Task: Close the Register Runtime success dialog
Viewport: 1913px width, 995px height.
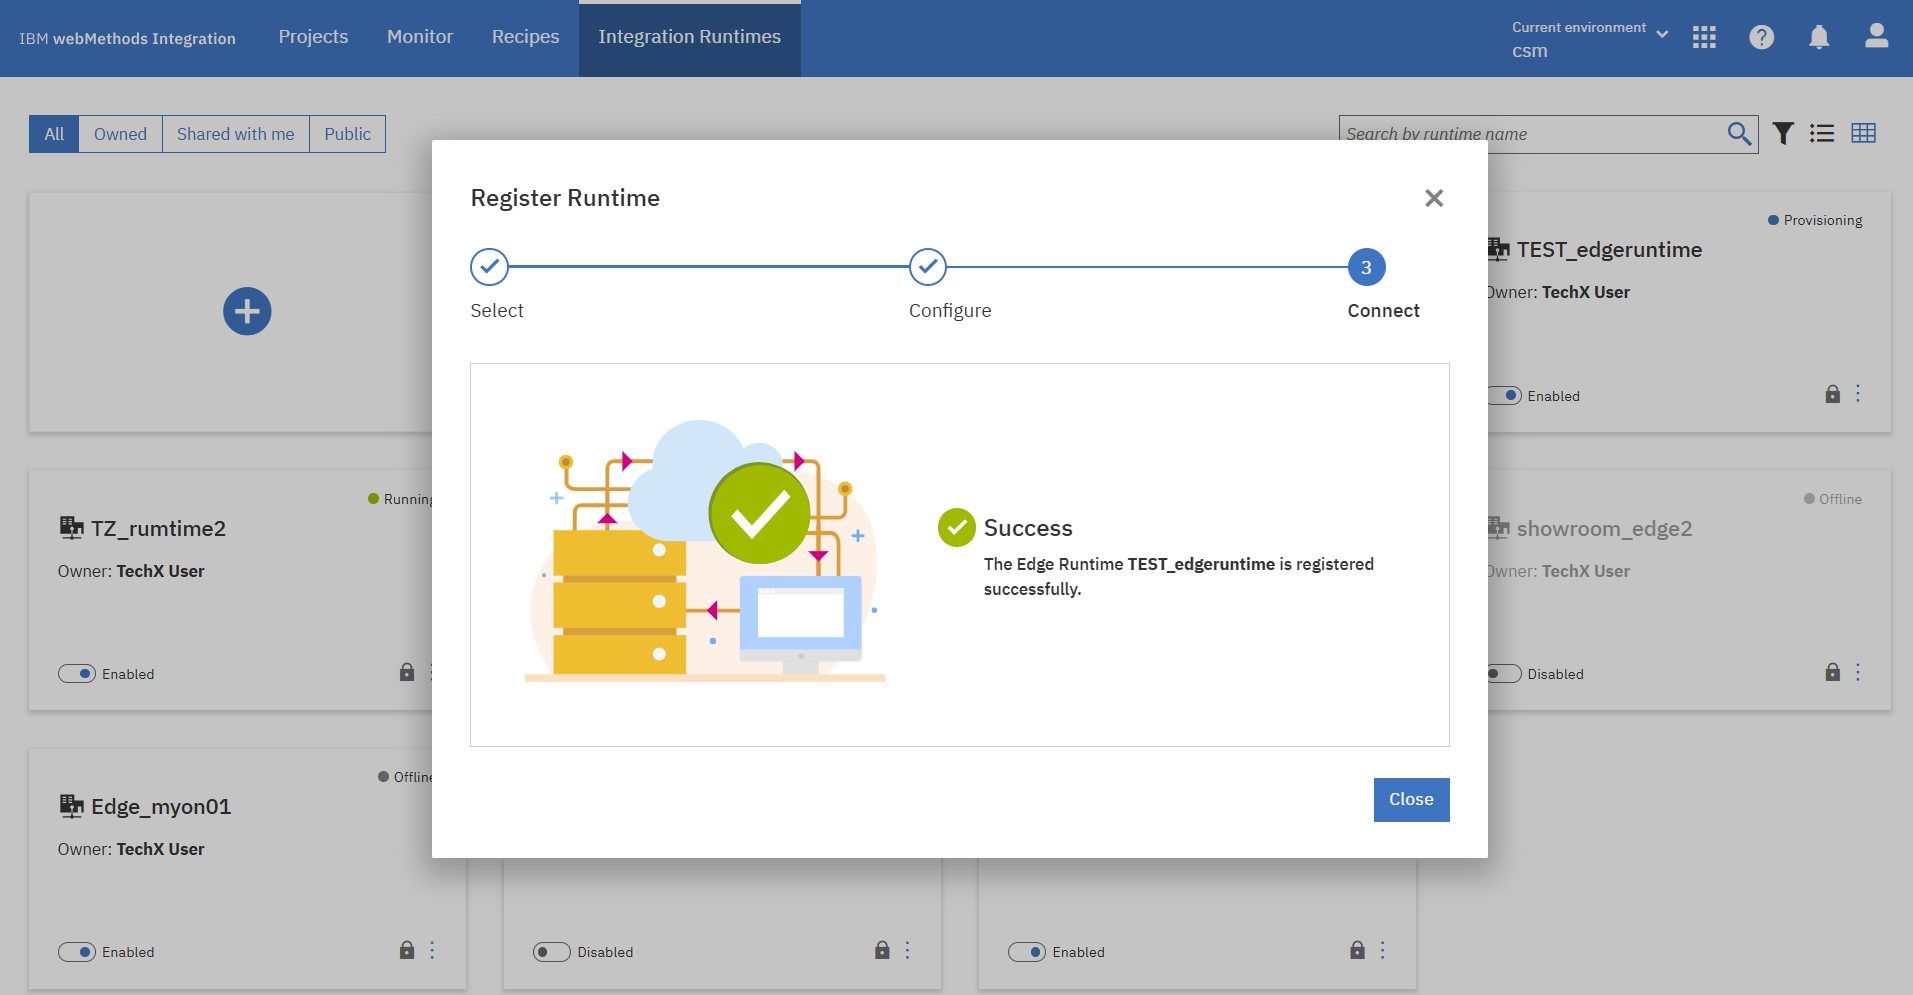Action: [x=1411, y=799]
